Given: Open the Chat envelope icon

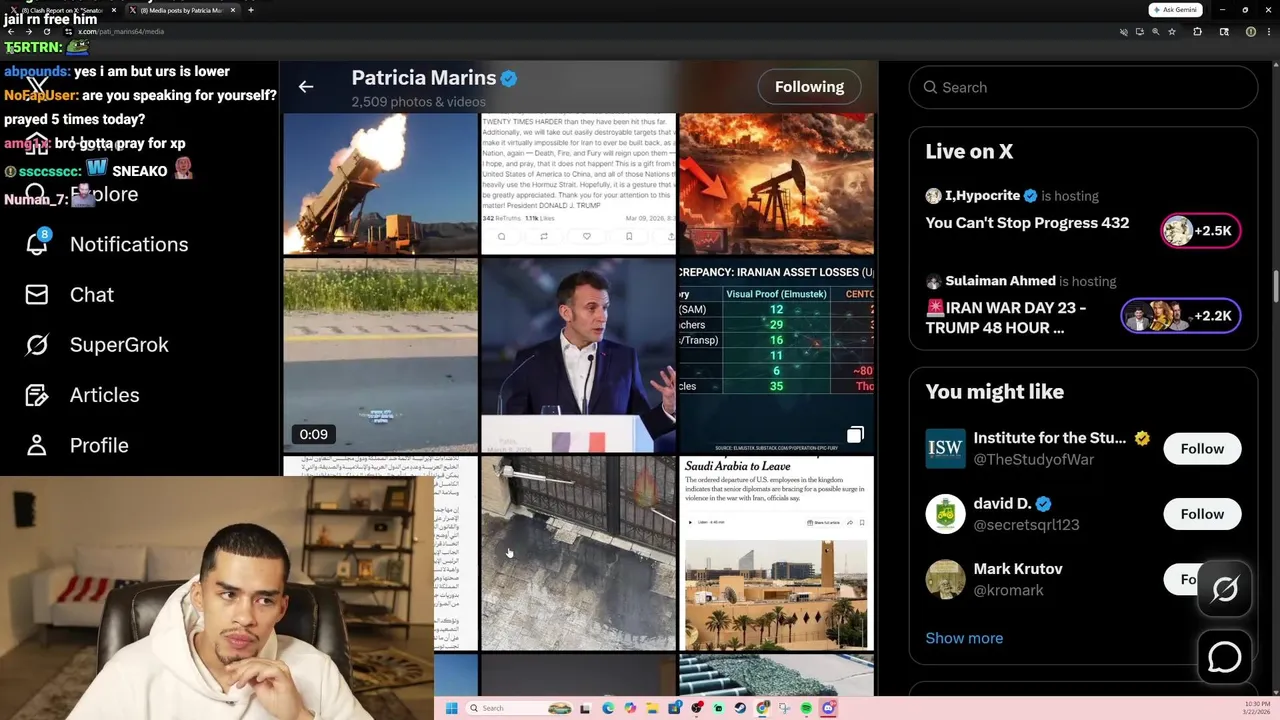Looking at the screenshot, I should [x=37, y=295].
